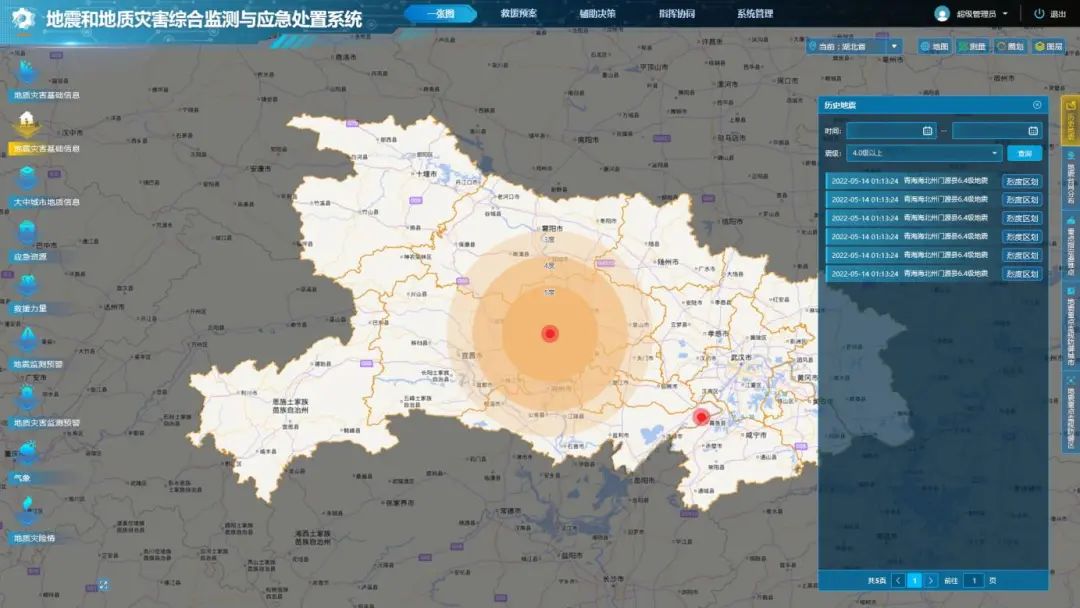Switch to 救援预案 tab
Viewport: 1080px width, 608px height.
click(519, 13)
